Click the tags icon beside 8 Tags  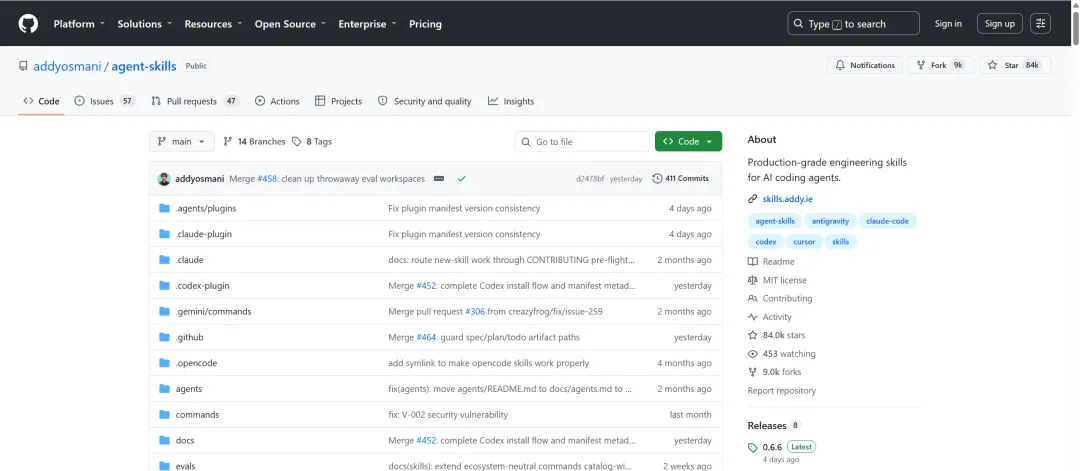coord(296,142)
